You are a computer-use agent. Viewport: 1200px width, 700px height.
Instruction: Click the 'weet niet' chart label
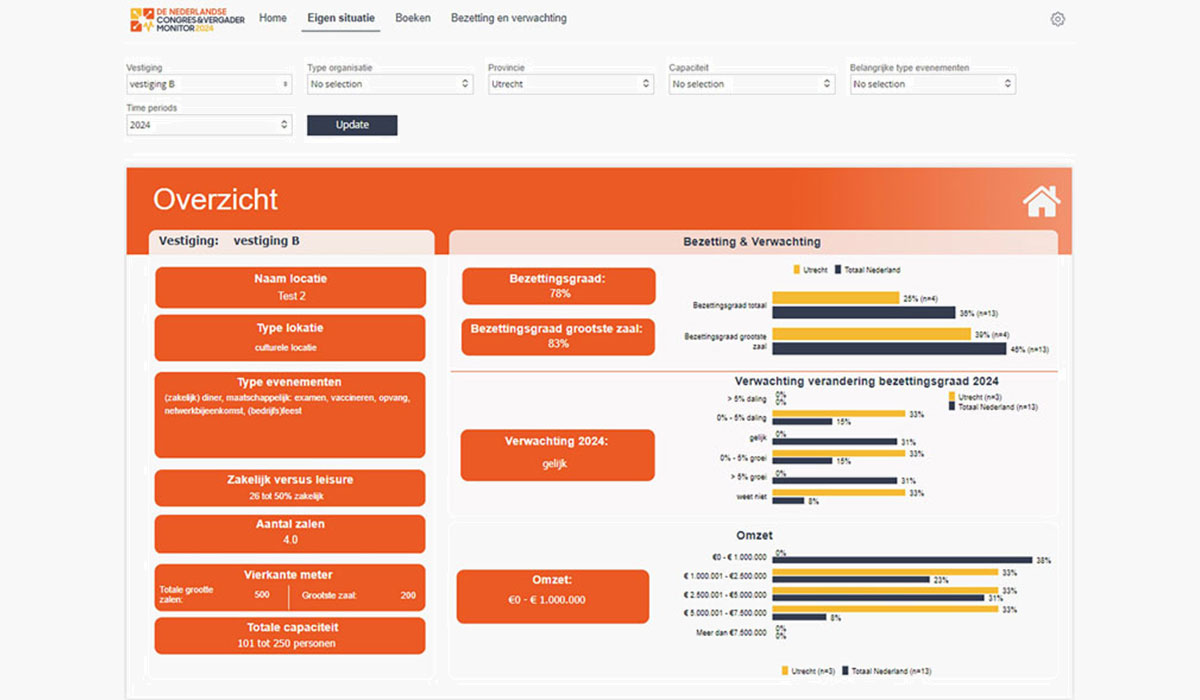[752, 497]
